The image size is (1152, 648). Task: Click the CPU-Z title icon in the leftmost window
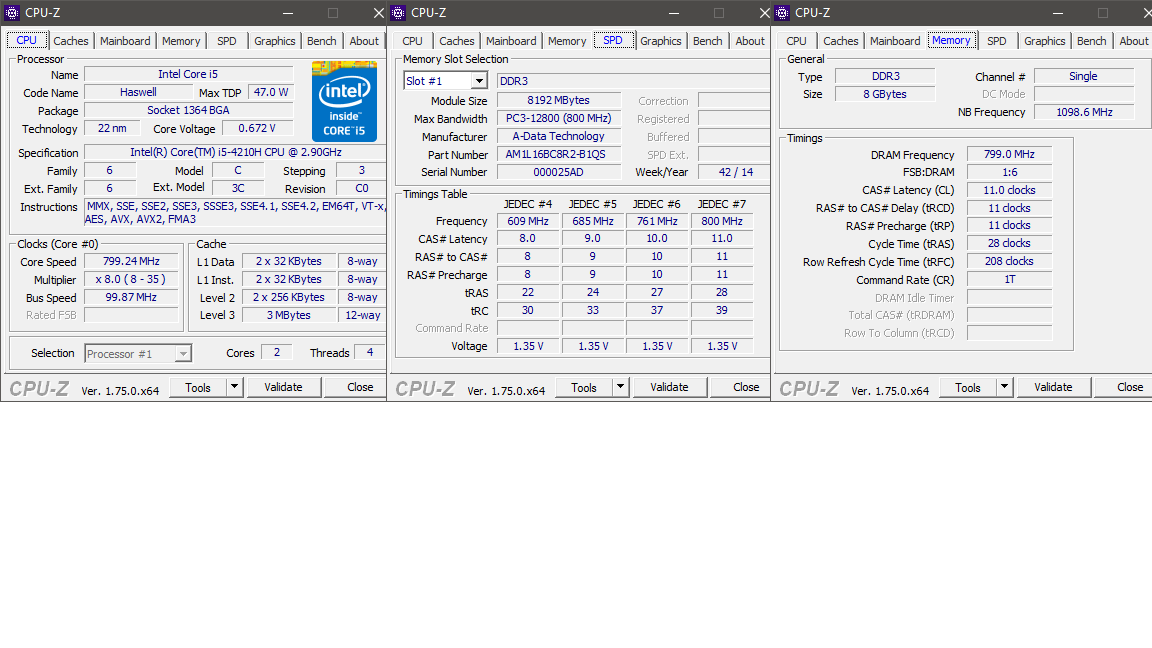[12, 13]
